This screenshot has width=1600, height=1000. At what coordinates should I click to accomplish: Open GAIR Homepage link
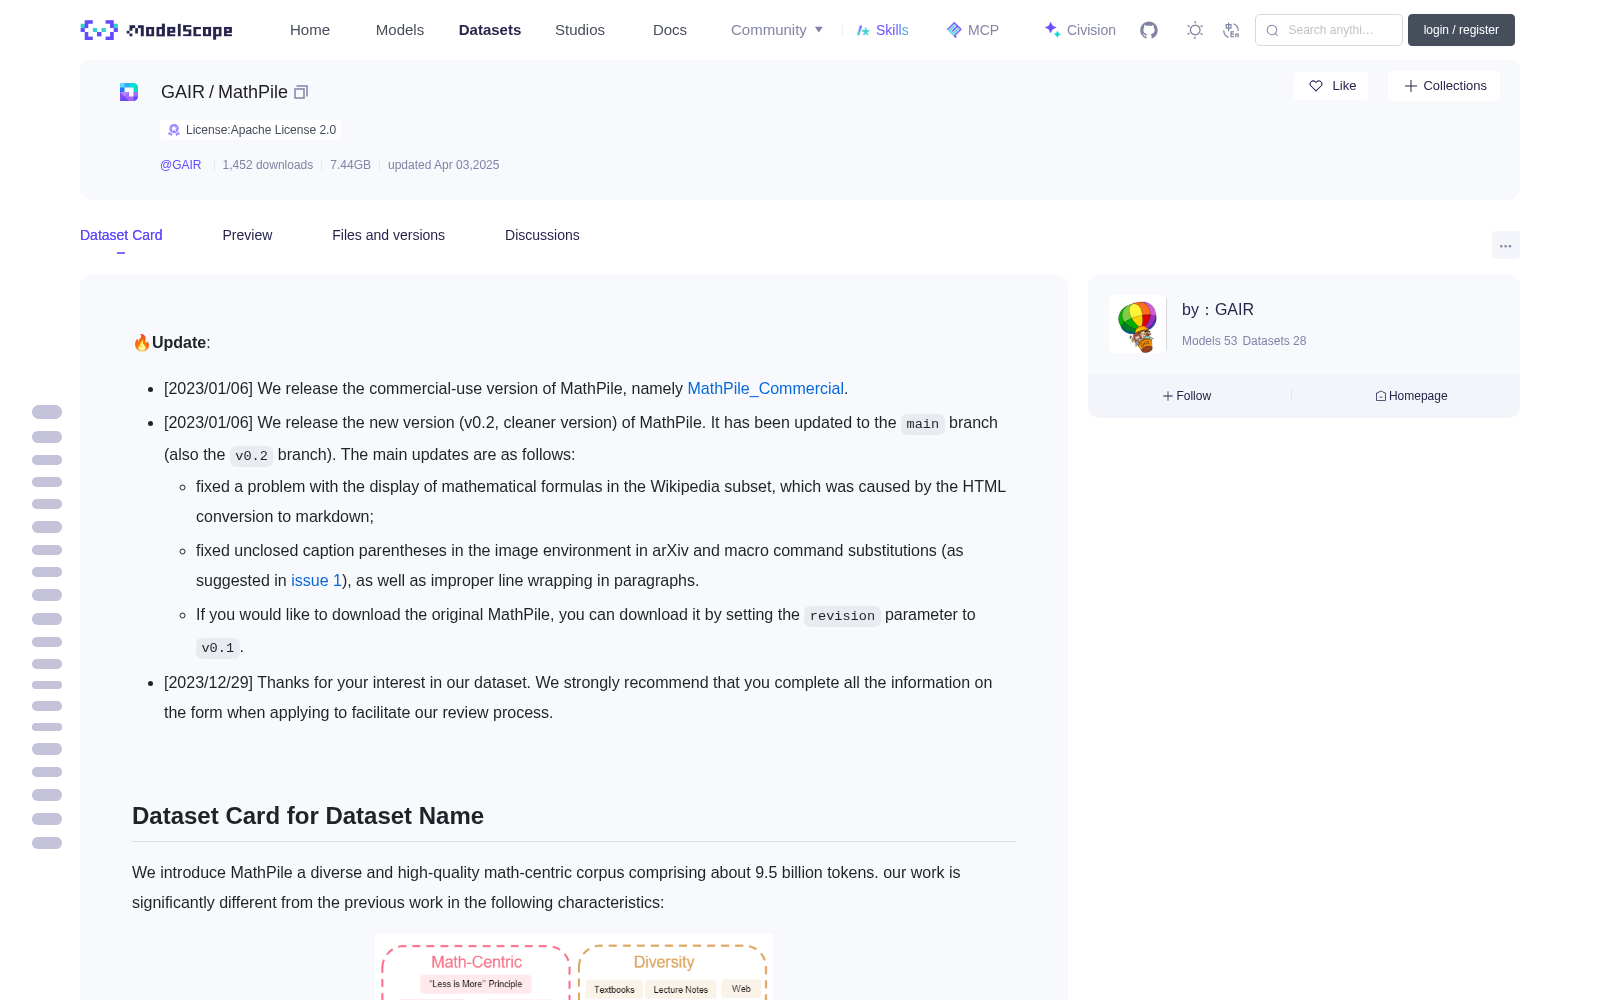tap(1411, 396)
